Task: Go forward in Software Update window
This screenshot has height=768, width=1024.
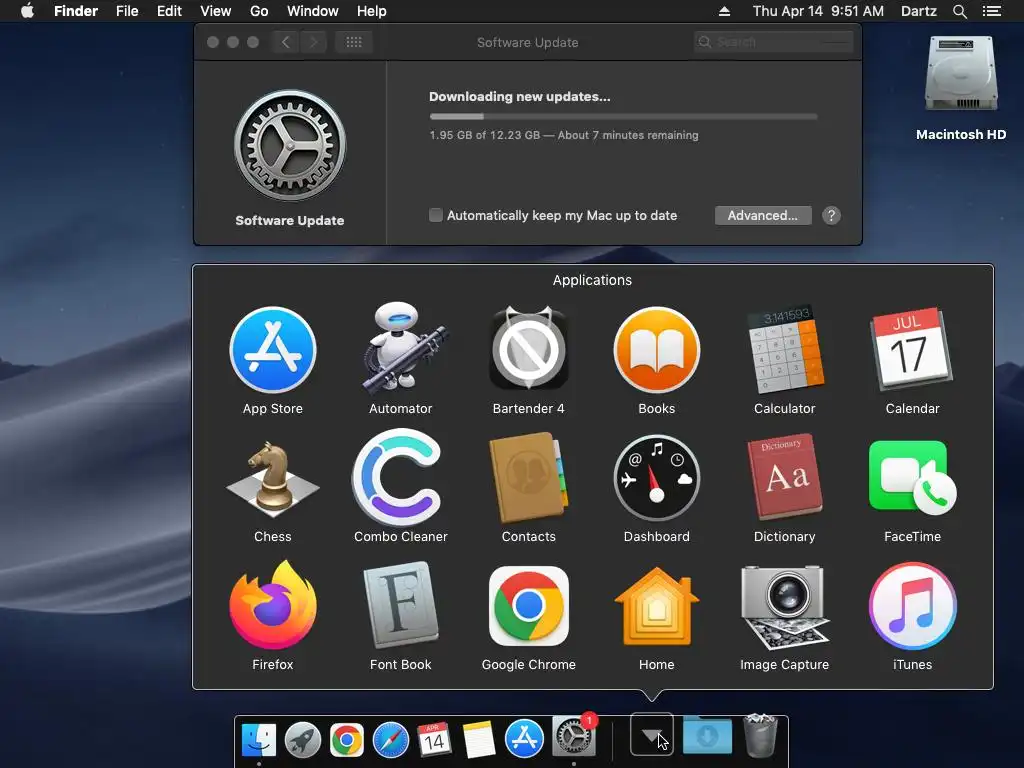Action: point(313,42)
